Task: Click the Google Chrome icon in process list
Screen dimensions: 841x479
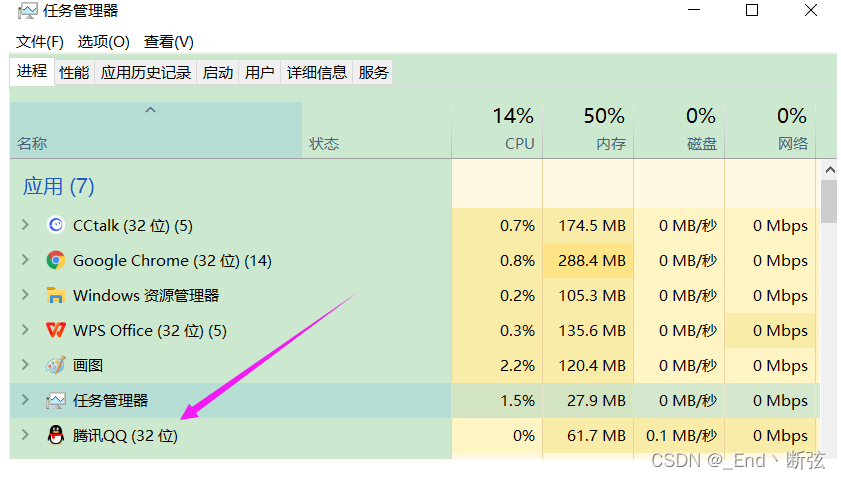Action: pyautogui.click(x=56, y=260)
